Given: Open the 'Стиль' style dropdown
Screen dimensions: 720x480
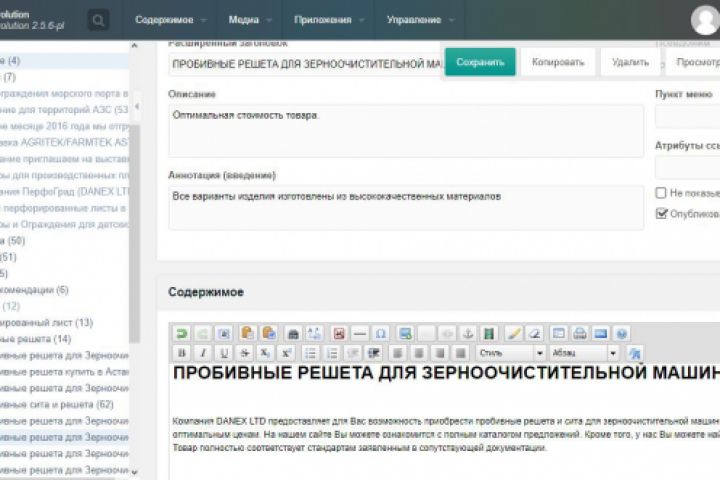Looking at the screenshot, I should point(511,353).
